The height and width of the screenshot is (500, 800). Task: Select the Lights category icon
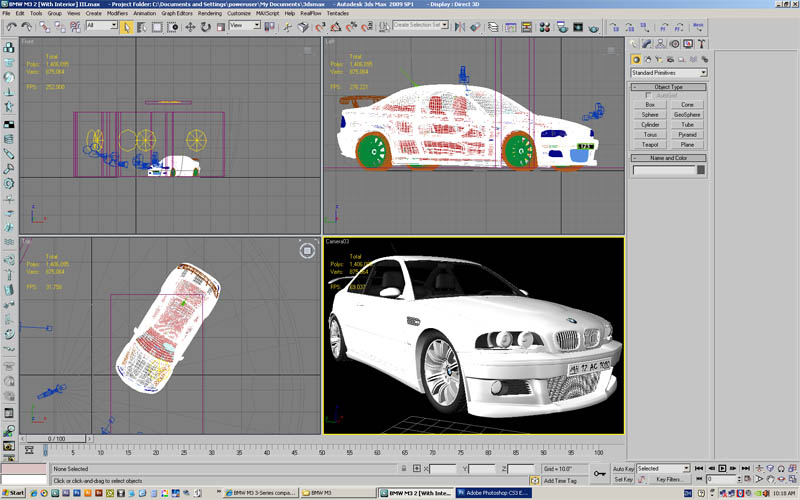[x=659, y=60]
